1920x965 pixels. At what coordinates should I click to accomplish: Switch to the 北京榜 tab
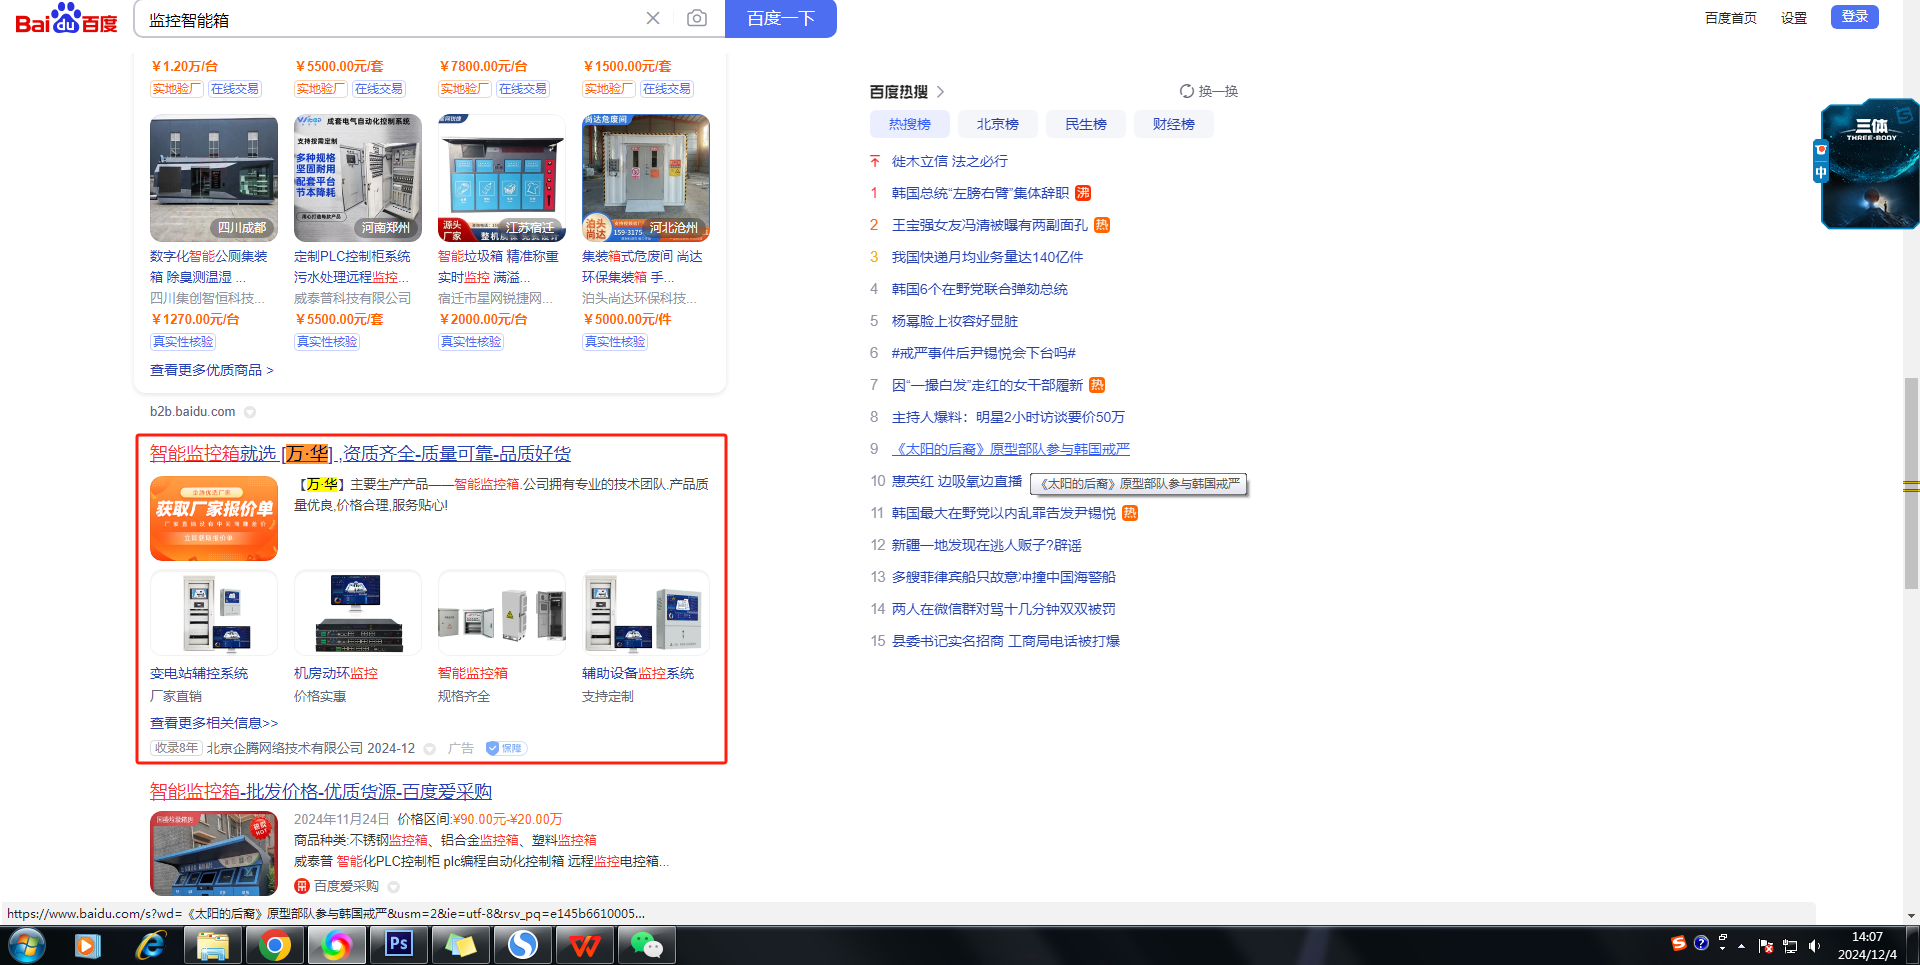point(998,124)
